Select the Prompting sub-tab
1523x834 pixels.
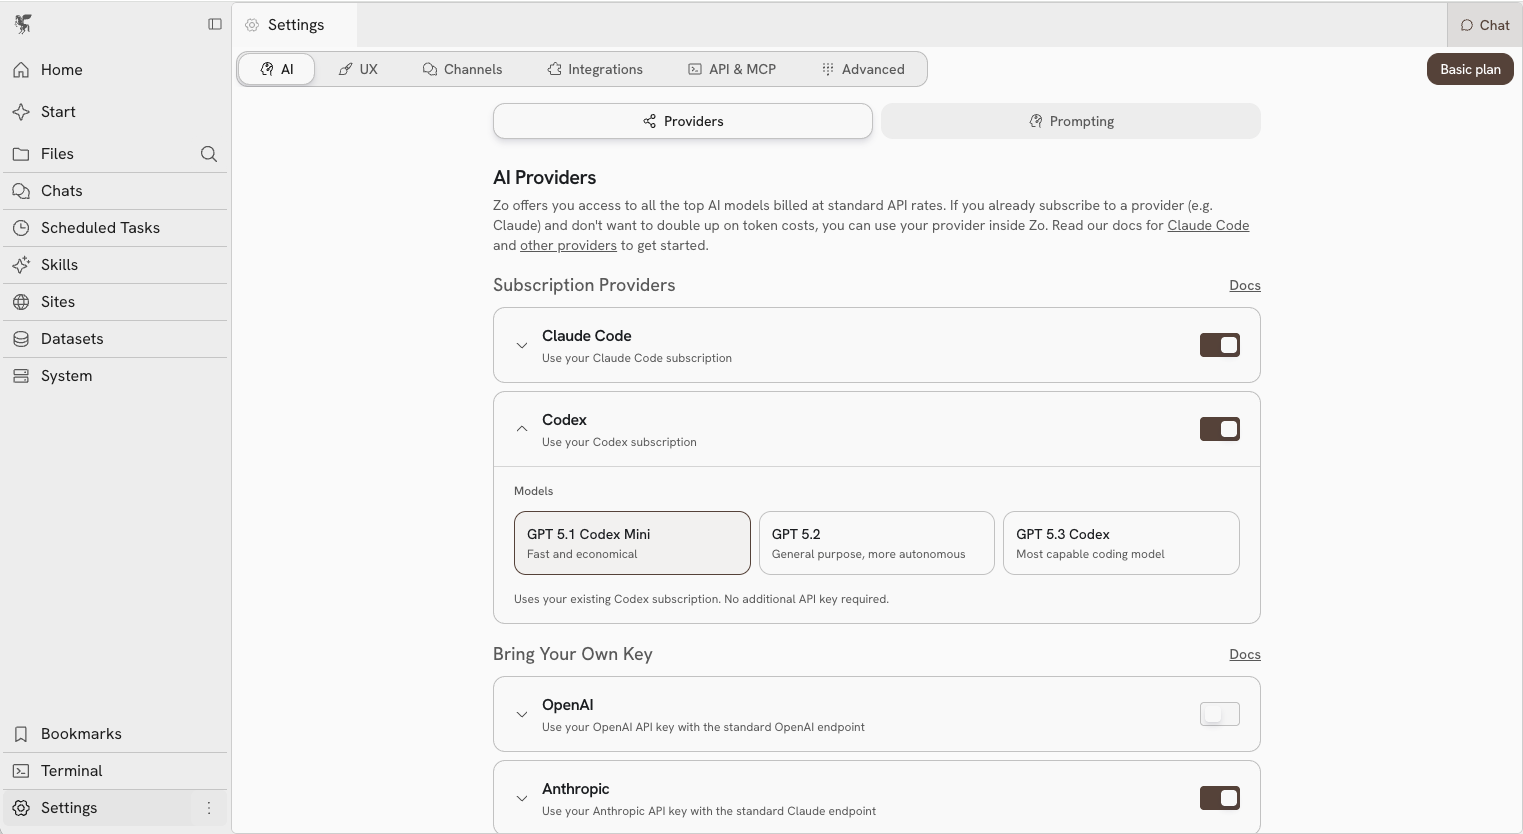tap(1071, 121)
